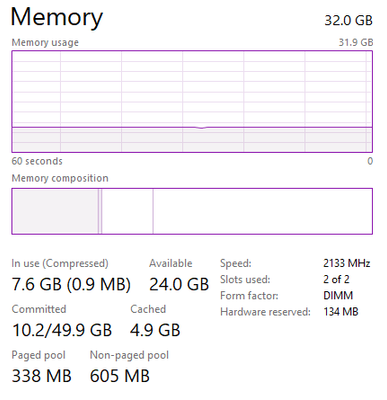
Task: Click the Slots used 2 of 2 value
Action: coord(336,279)
